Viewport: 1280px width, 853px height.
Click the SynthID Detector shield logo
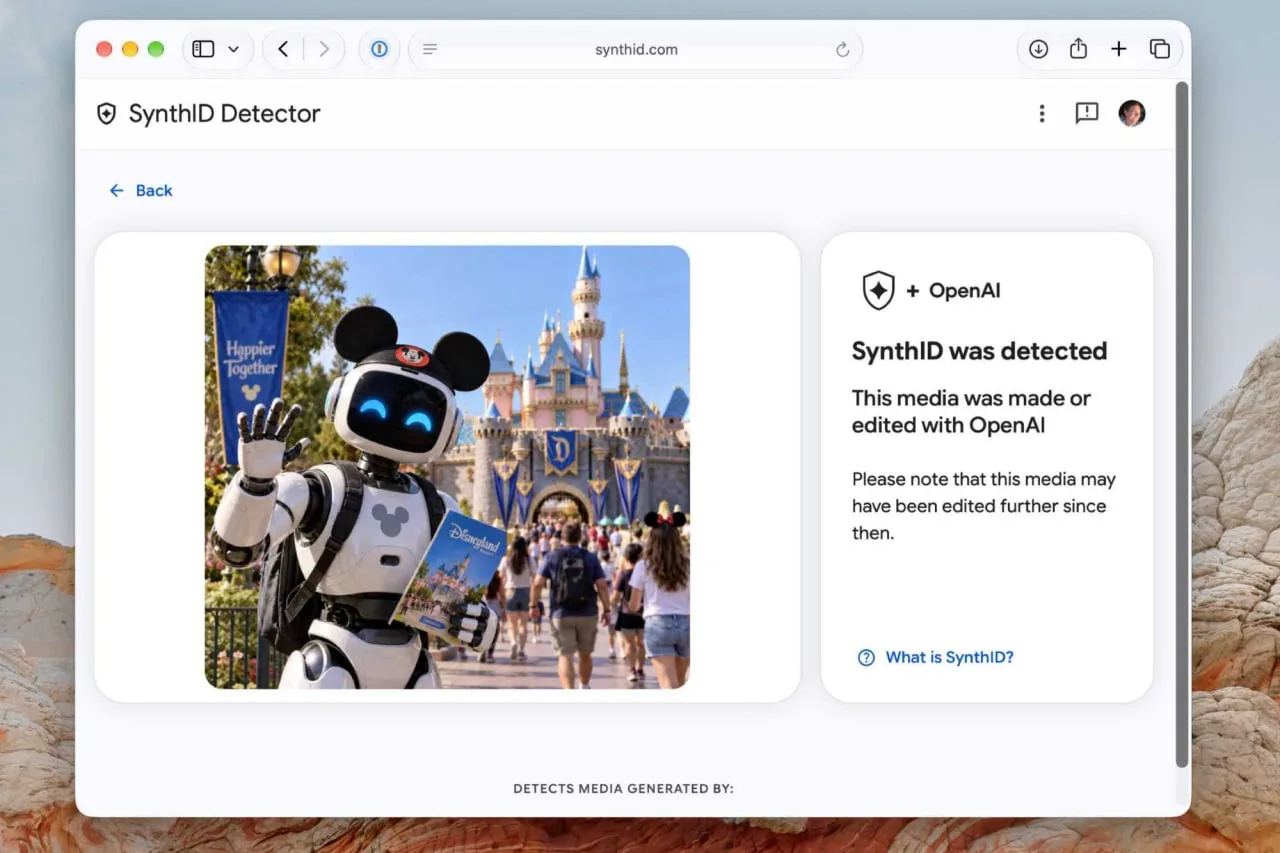[x=106, y=113]
